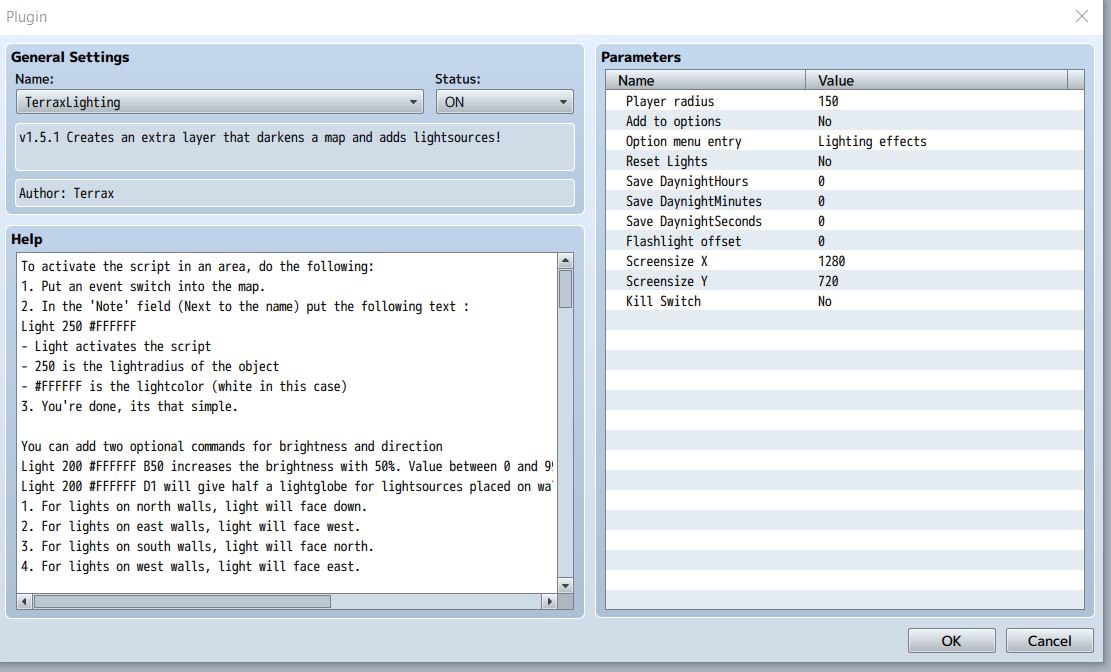Viewport: 1111px width, 672px height.
Task: Select the Player radius parameter row
Action: pyautogui.click(x=845, y=101)
